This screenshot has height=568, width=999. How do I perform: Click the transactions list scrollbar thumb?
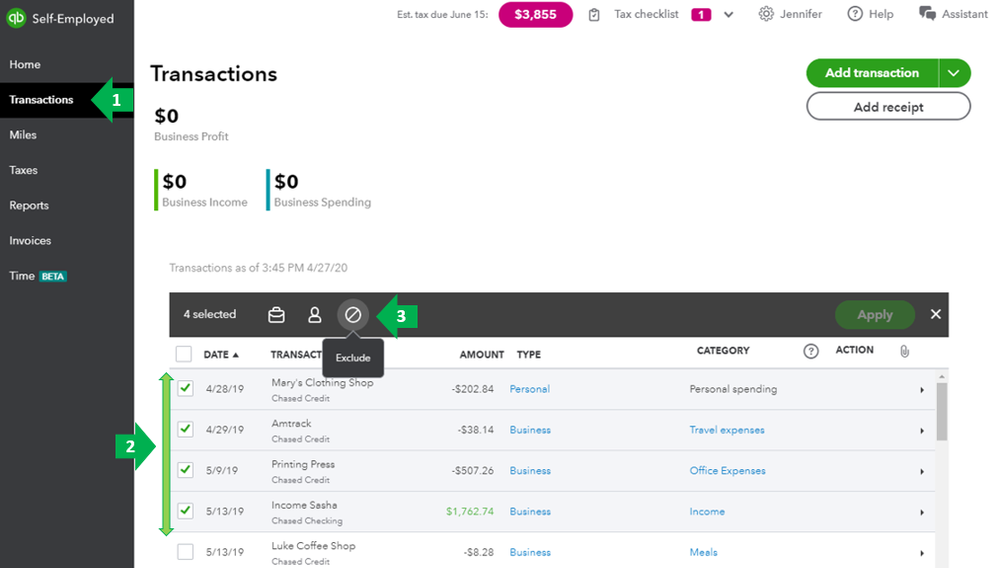(942, 411)
